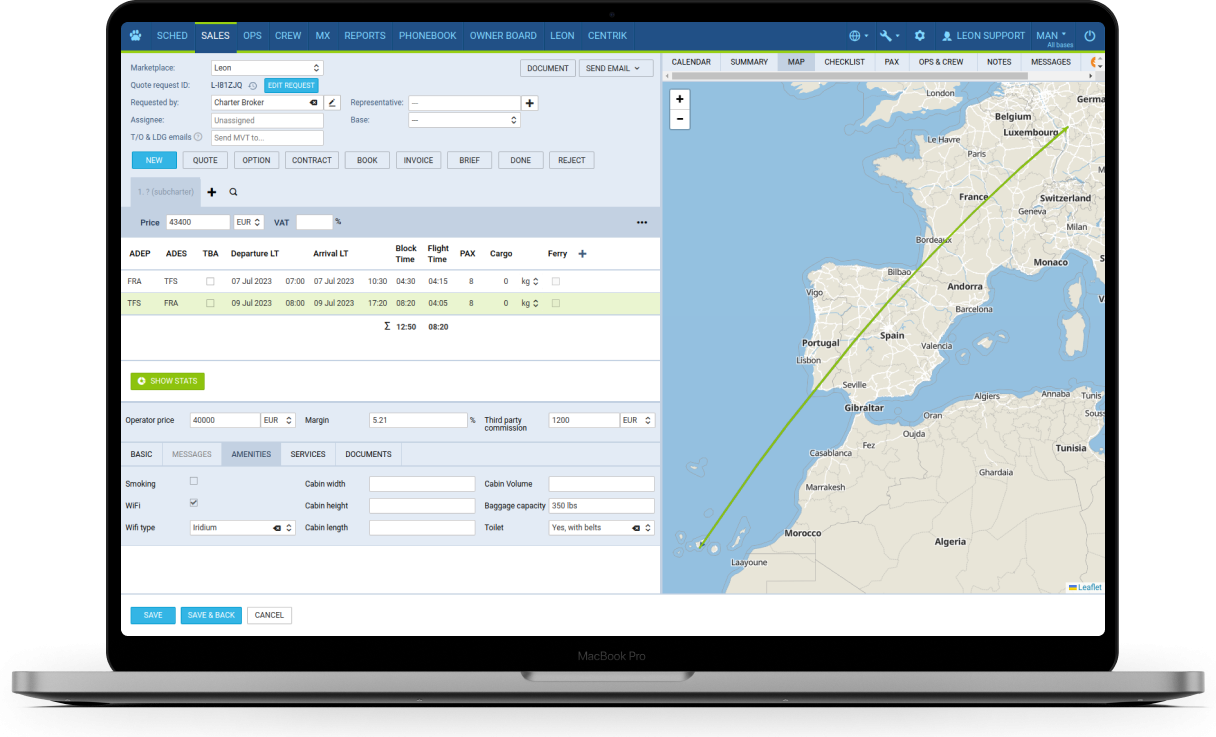This screenshot has height=737, width=1216.
Task: Open the globe language icon
Action: [855, 35]
